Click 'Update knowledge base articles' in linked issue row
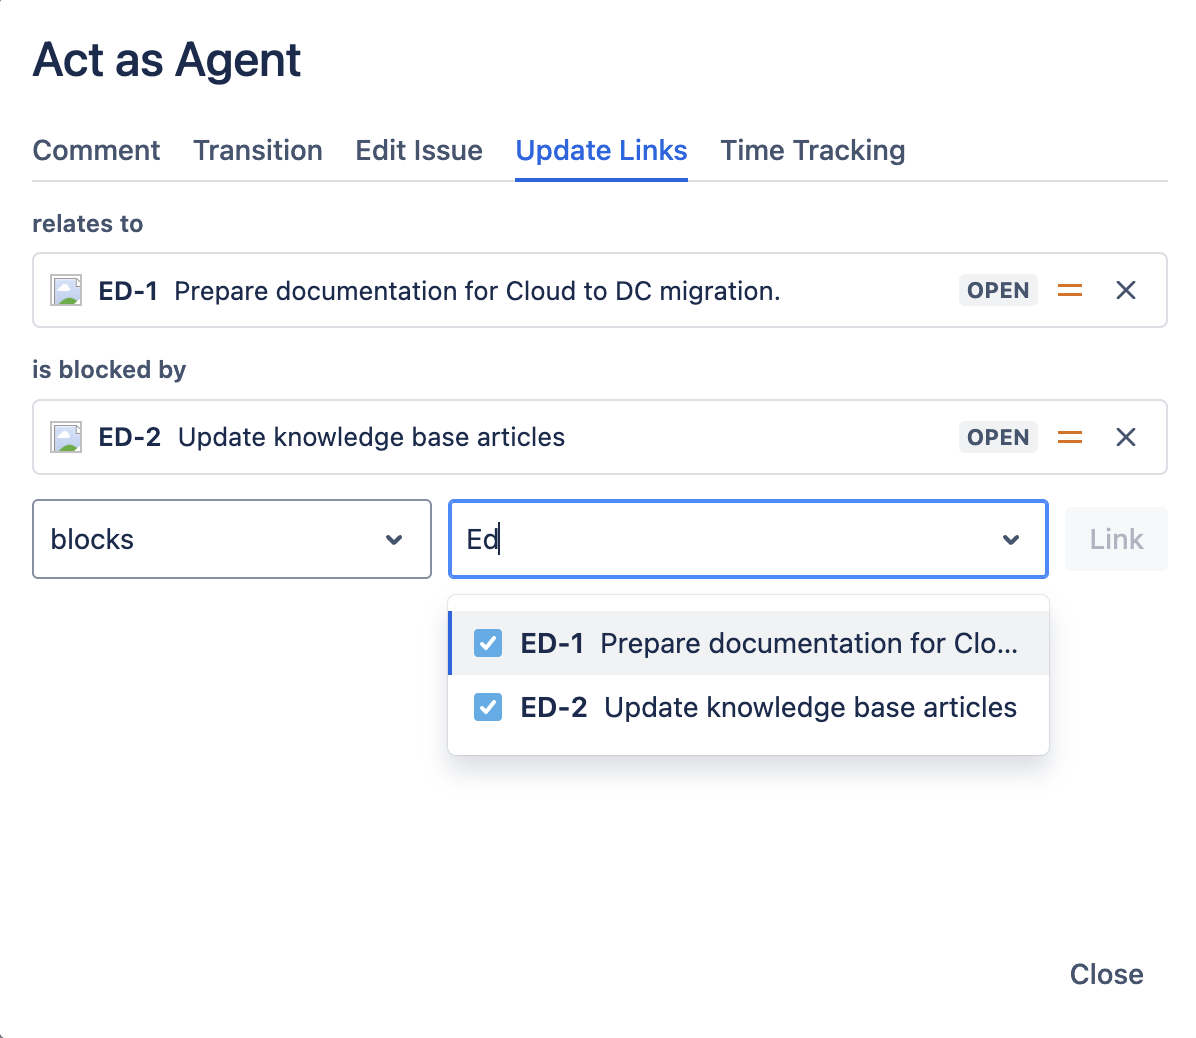Screen dimensions: 1196x1038 [x=371, y=437]
